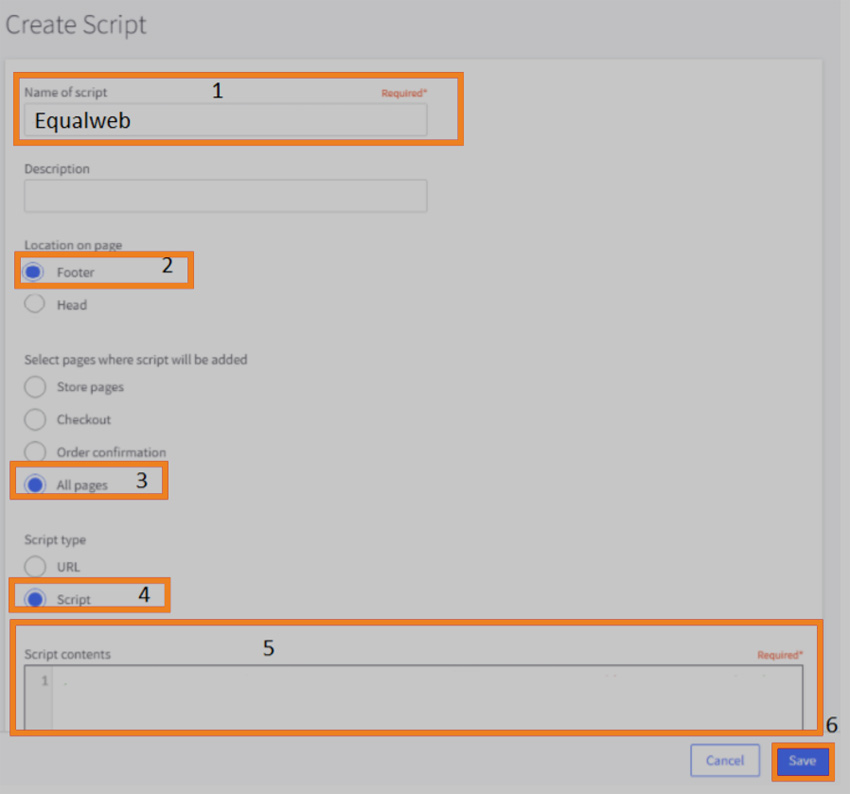Image resolution: width=850 pixels, height=794 pixels.
Task: Click the 'Location on page' label
Action: [x=73, y=245]
